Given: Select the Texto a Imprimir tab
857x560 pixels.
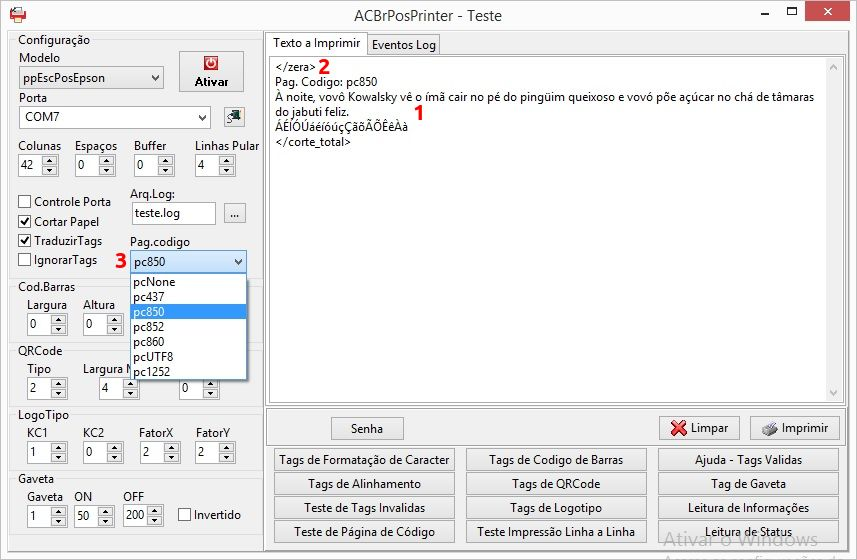Looking at the screenshot, I should pyautogui.click(x=316, y=43).
